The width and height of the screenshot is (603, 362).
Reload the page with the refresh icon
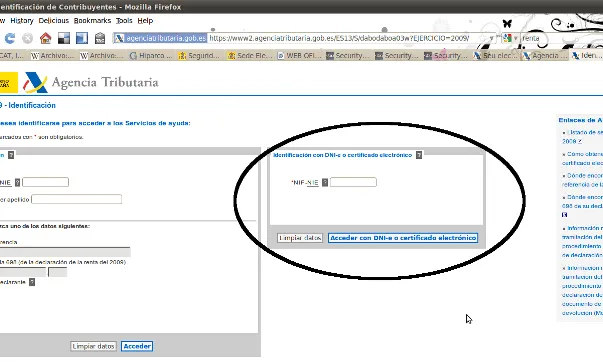click(10, 38)
